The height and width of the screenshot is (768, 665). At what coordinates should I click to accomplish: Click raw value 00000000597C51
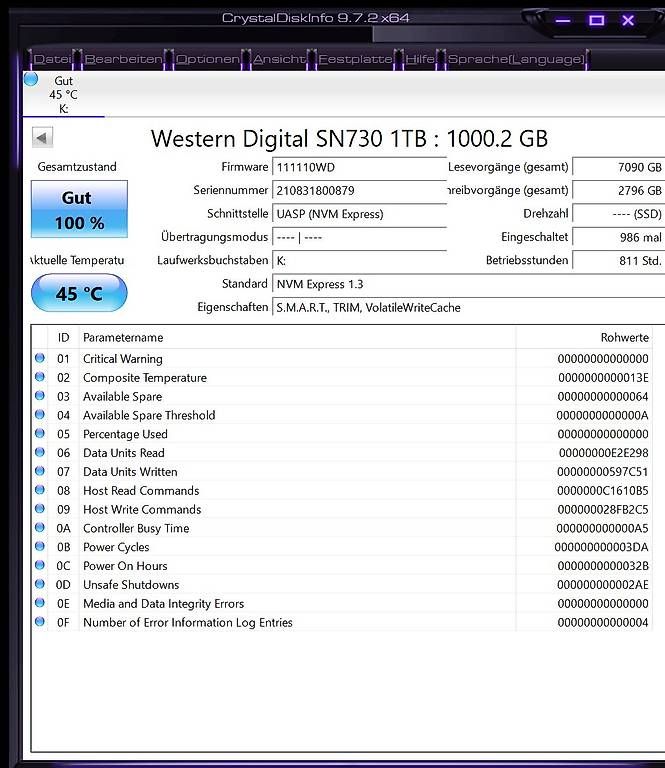603,472
